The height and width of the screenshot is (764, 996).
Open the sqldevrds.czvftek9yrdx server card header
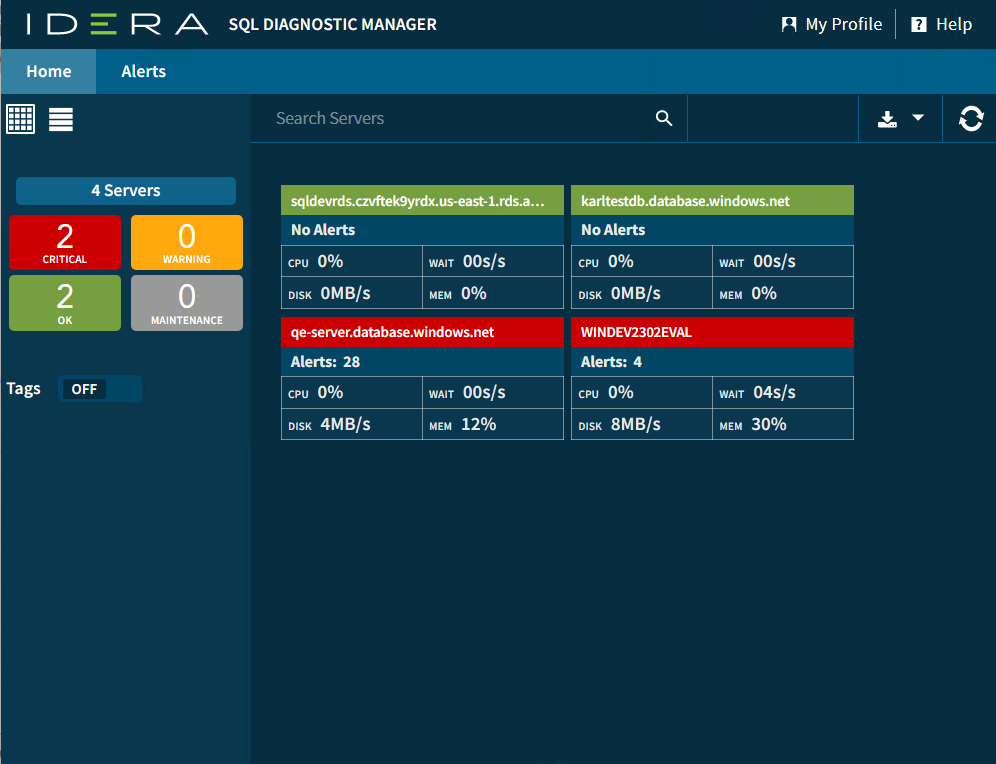[x=422, y=201]
